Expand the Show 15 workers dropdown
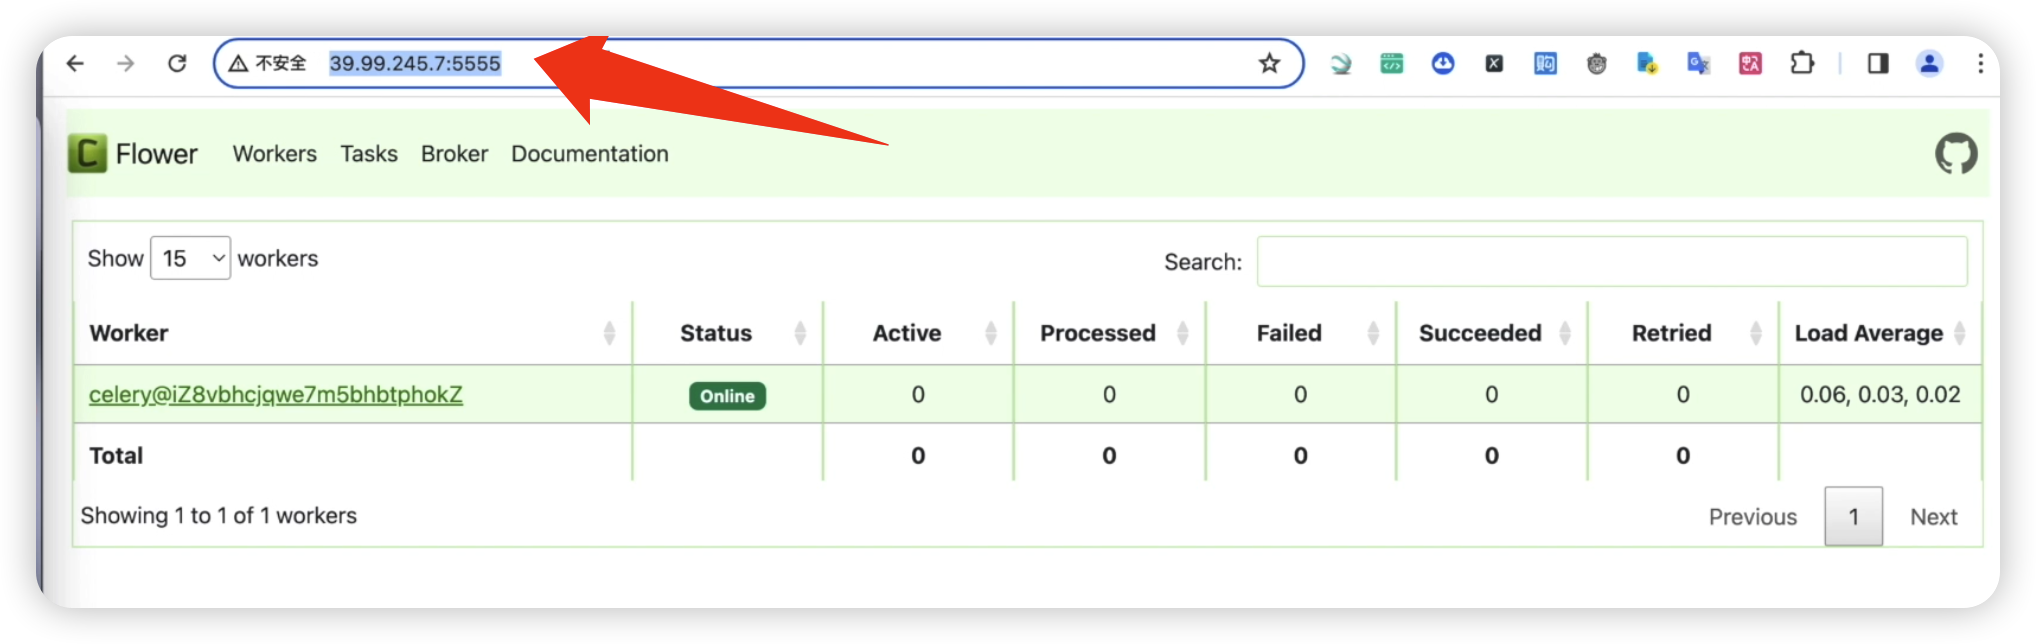This screenshot has width=2036, height=644. click(x=190, y=259)
